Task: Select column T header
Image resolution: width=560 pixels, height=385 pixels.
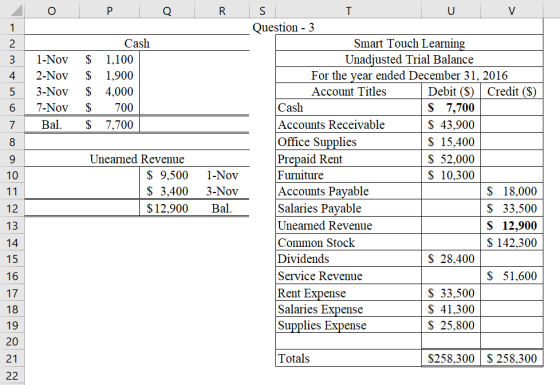Action: point(348,11)
